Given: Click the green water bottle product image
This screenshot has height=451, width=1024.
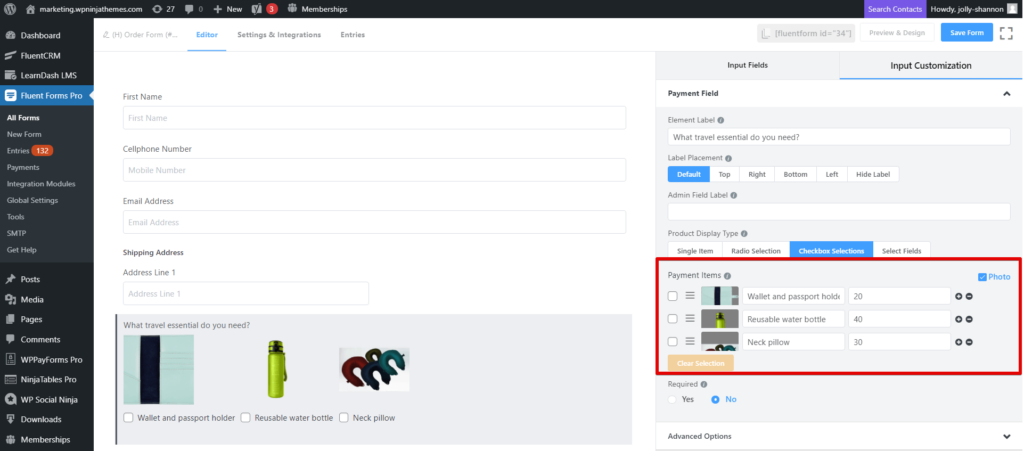Looking at the screenshot, I should [276, 369].
